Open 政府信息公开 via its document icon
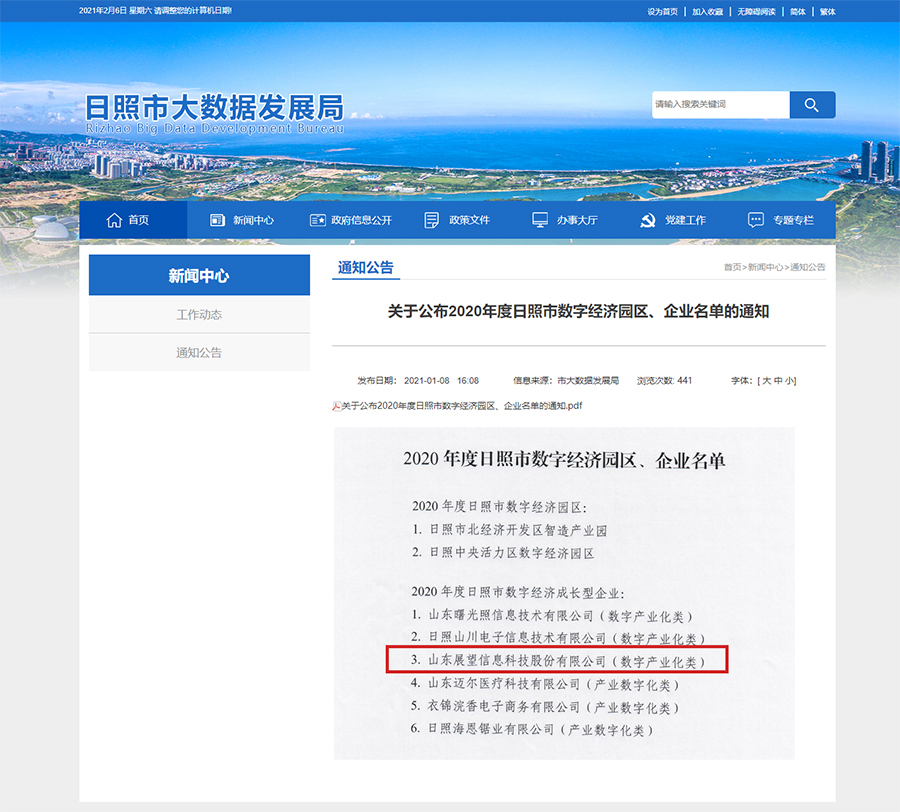The height and width of the screenshot is (812, 900). (x=319, y=220)
